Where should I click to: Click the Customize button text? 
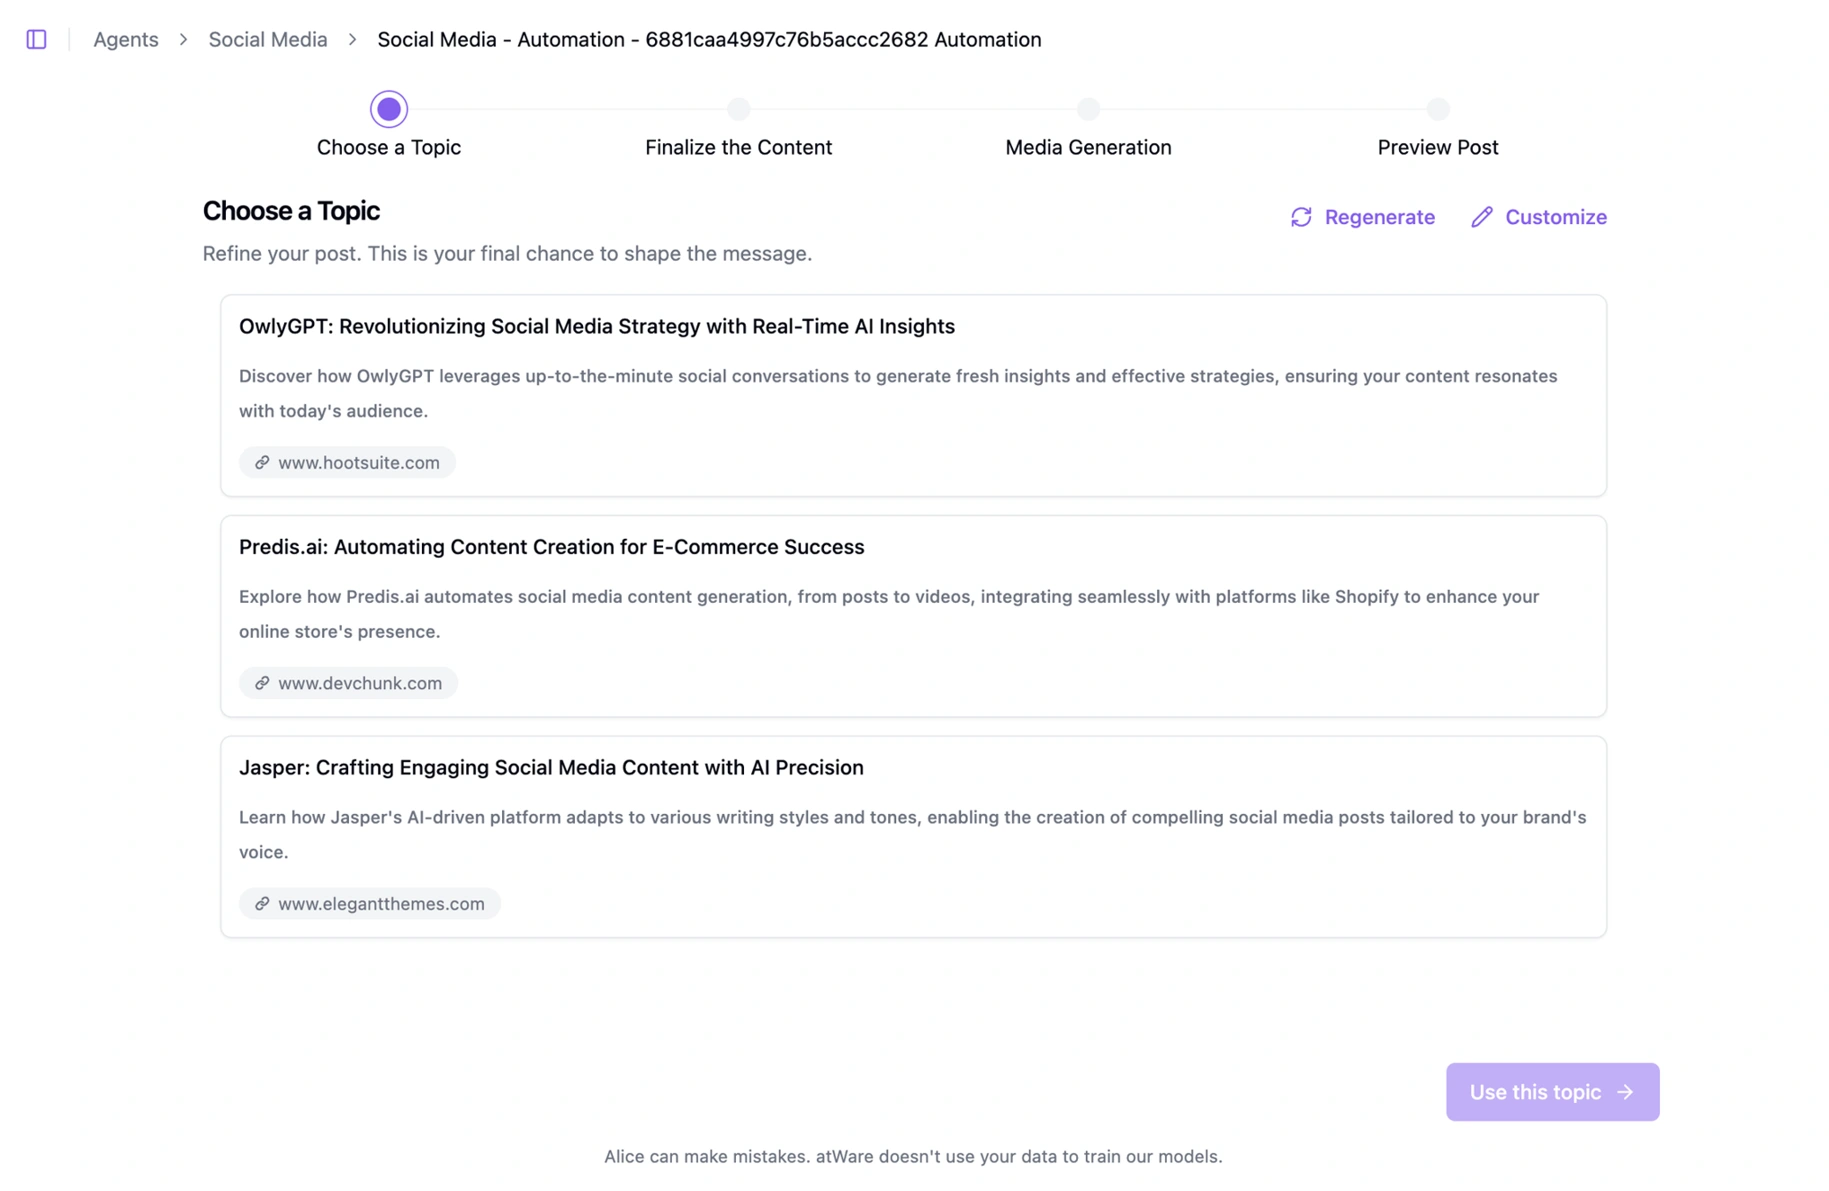point(1555,217)
